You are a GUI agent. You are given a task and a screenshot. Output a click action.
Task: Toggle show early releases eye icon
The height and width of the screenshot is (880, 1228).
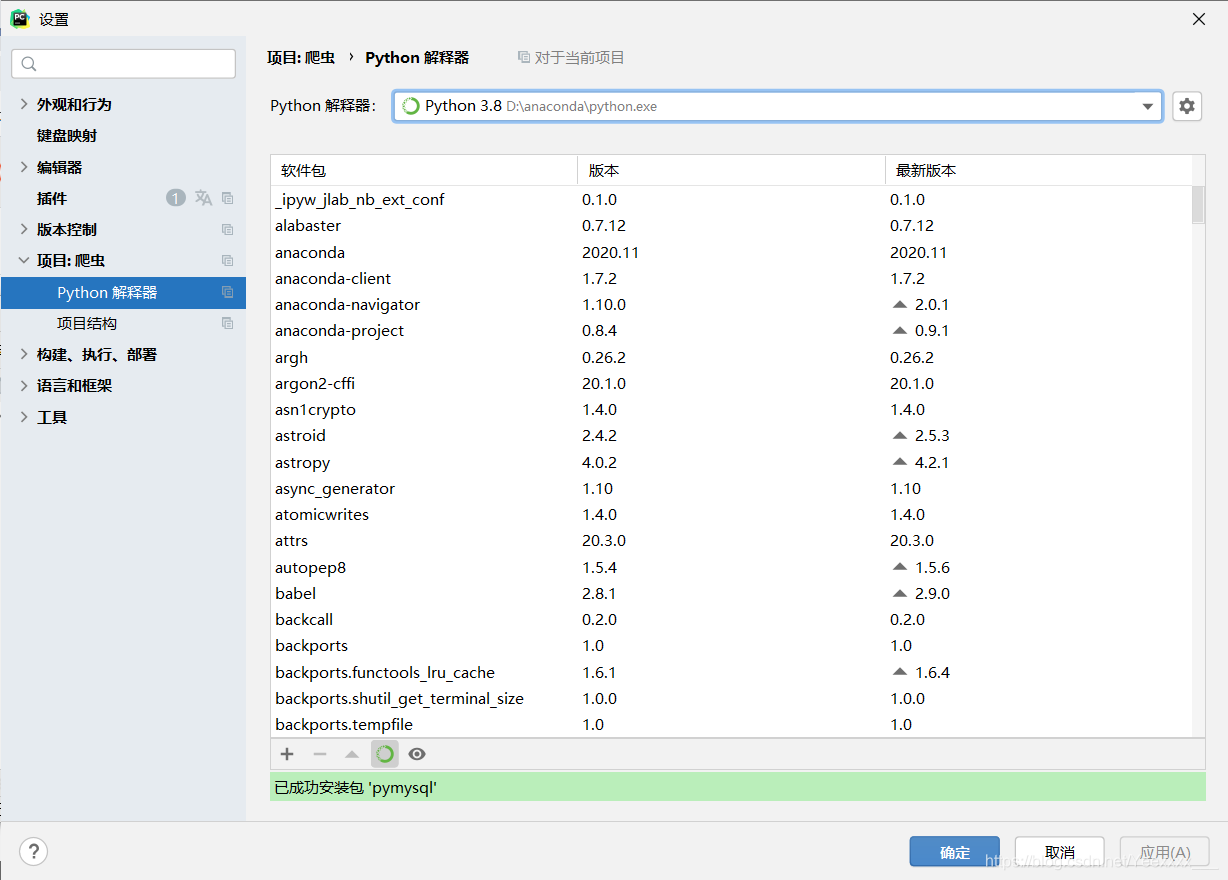tap(417, 754)
